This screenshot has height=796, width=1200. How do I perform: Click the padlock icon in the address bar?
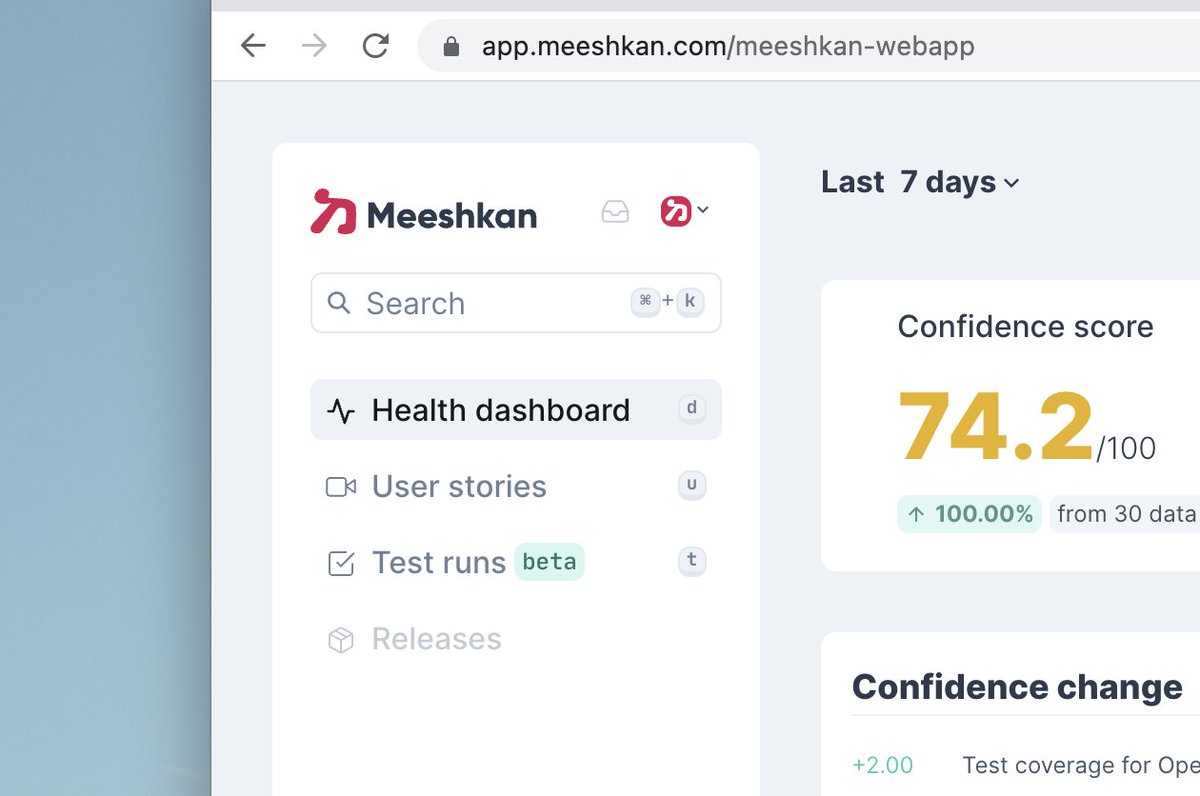(x=451, y=46)
